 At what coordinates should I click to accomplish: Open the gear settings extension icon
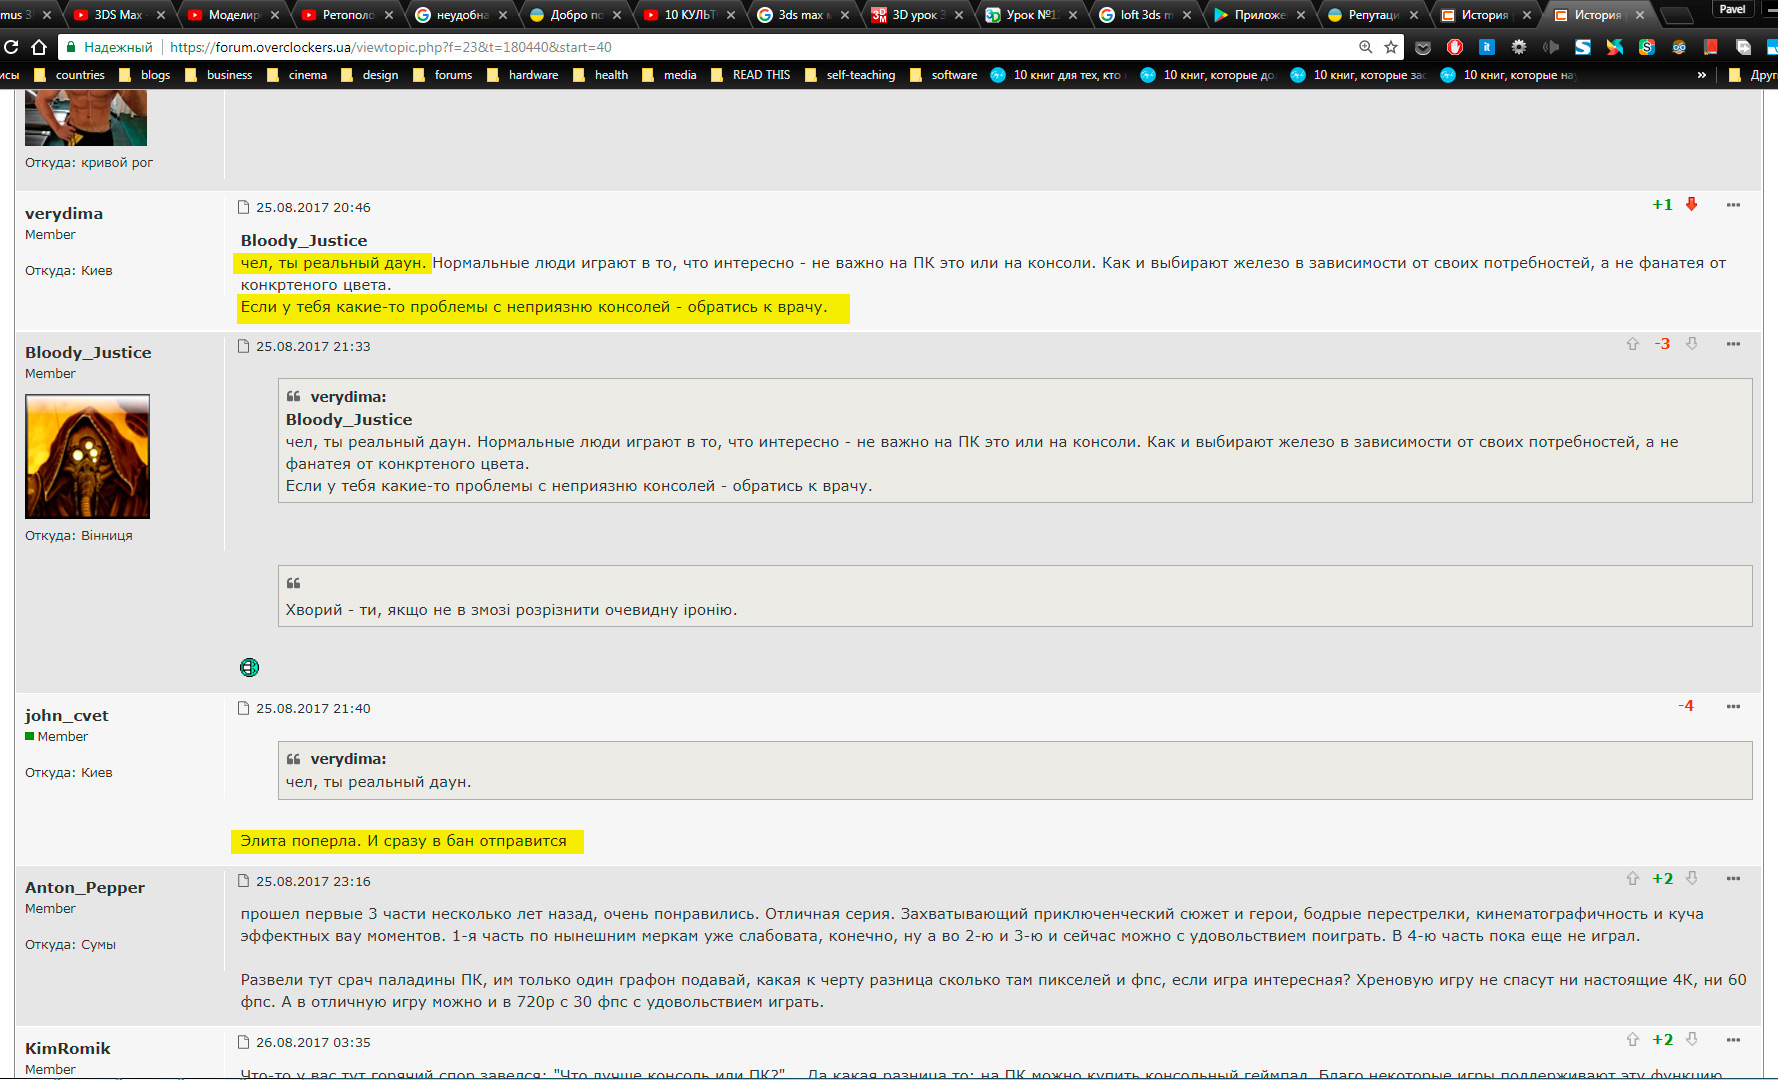(x=1519, y=47)
